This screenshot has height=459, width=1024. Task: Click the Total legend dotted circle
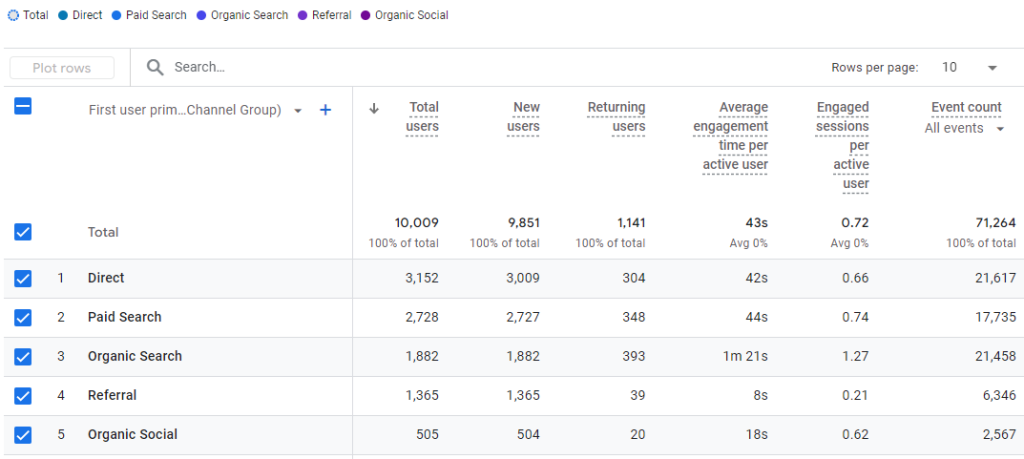click(x=14, y=15)
